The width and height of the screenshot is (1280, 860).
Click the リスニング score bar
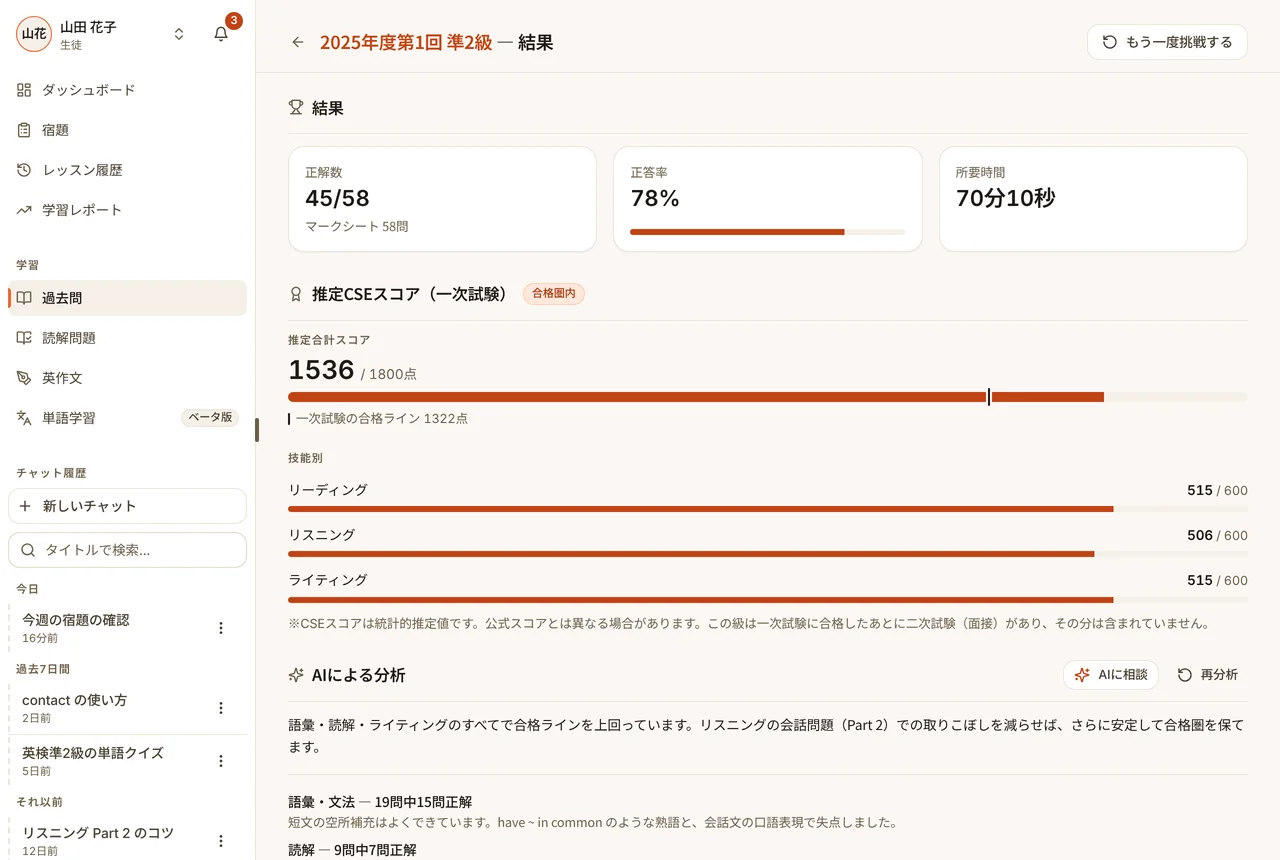pyautogui.click(x=768, y=554)
